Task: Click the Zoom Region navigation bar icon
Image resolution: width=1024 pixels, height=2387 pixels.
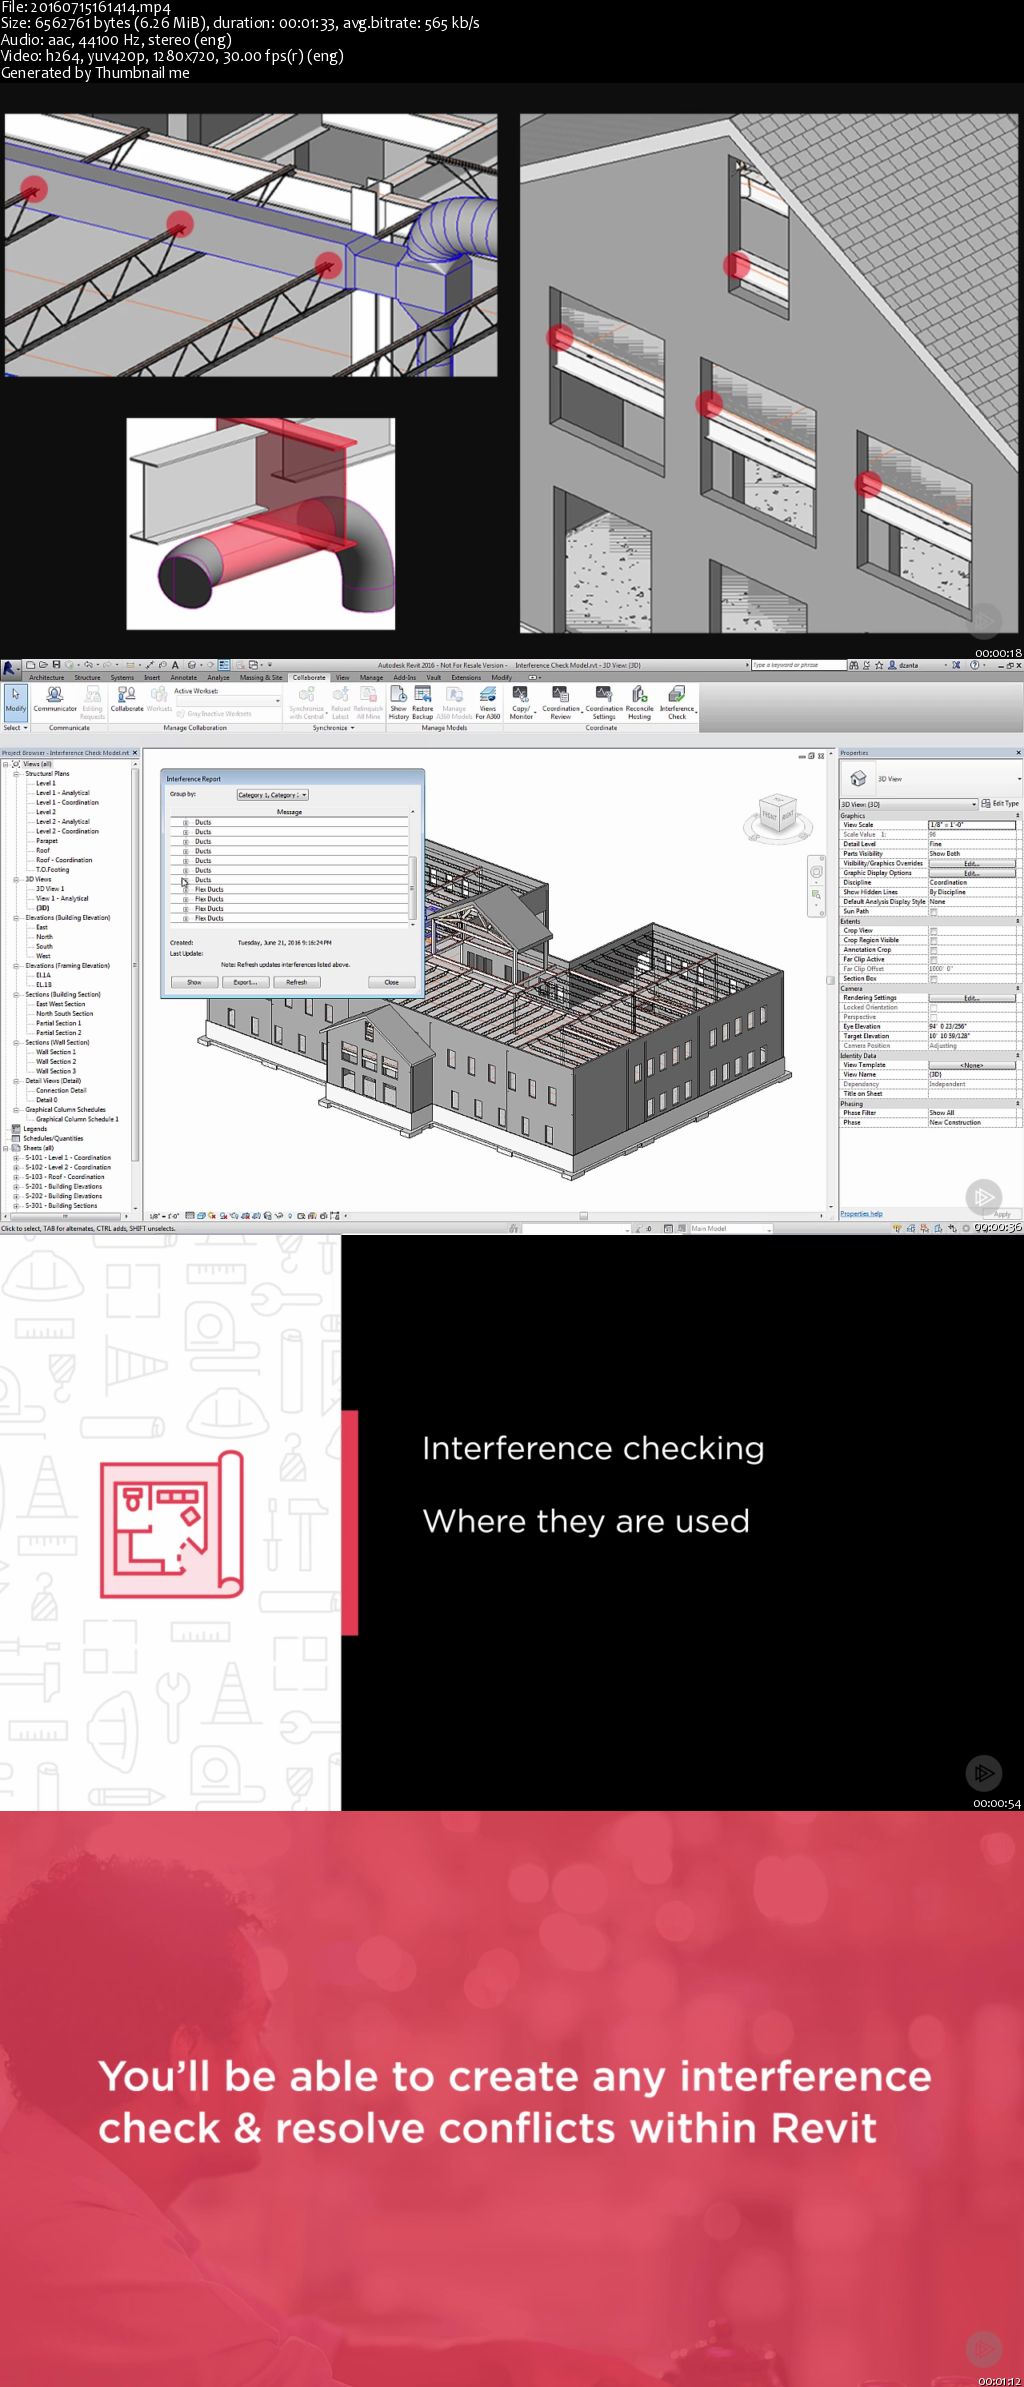Action: (x=816, y=895)
